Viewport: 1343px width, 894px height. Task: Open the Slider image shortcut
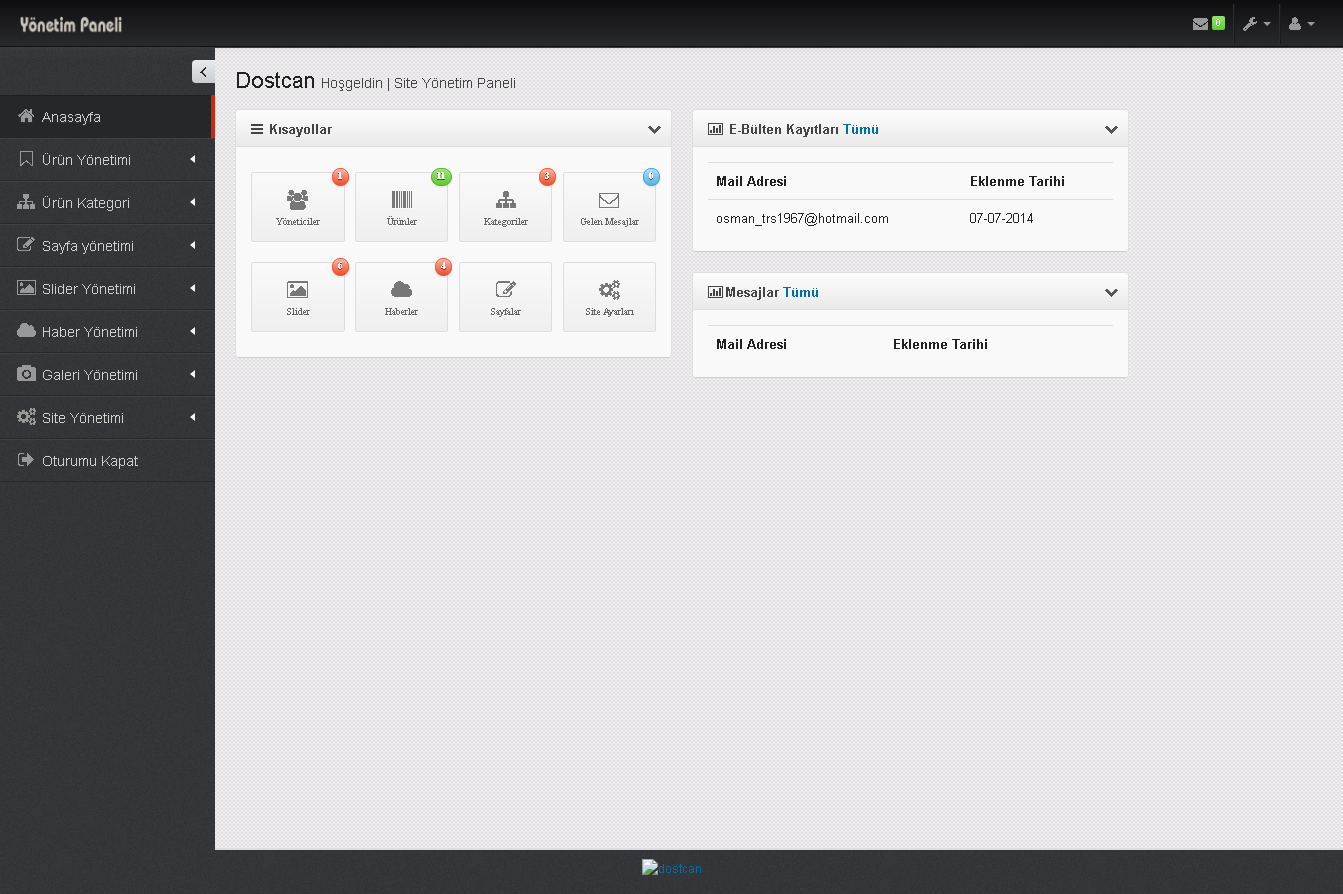(x=297, y=297)
